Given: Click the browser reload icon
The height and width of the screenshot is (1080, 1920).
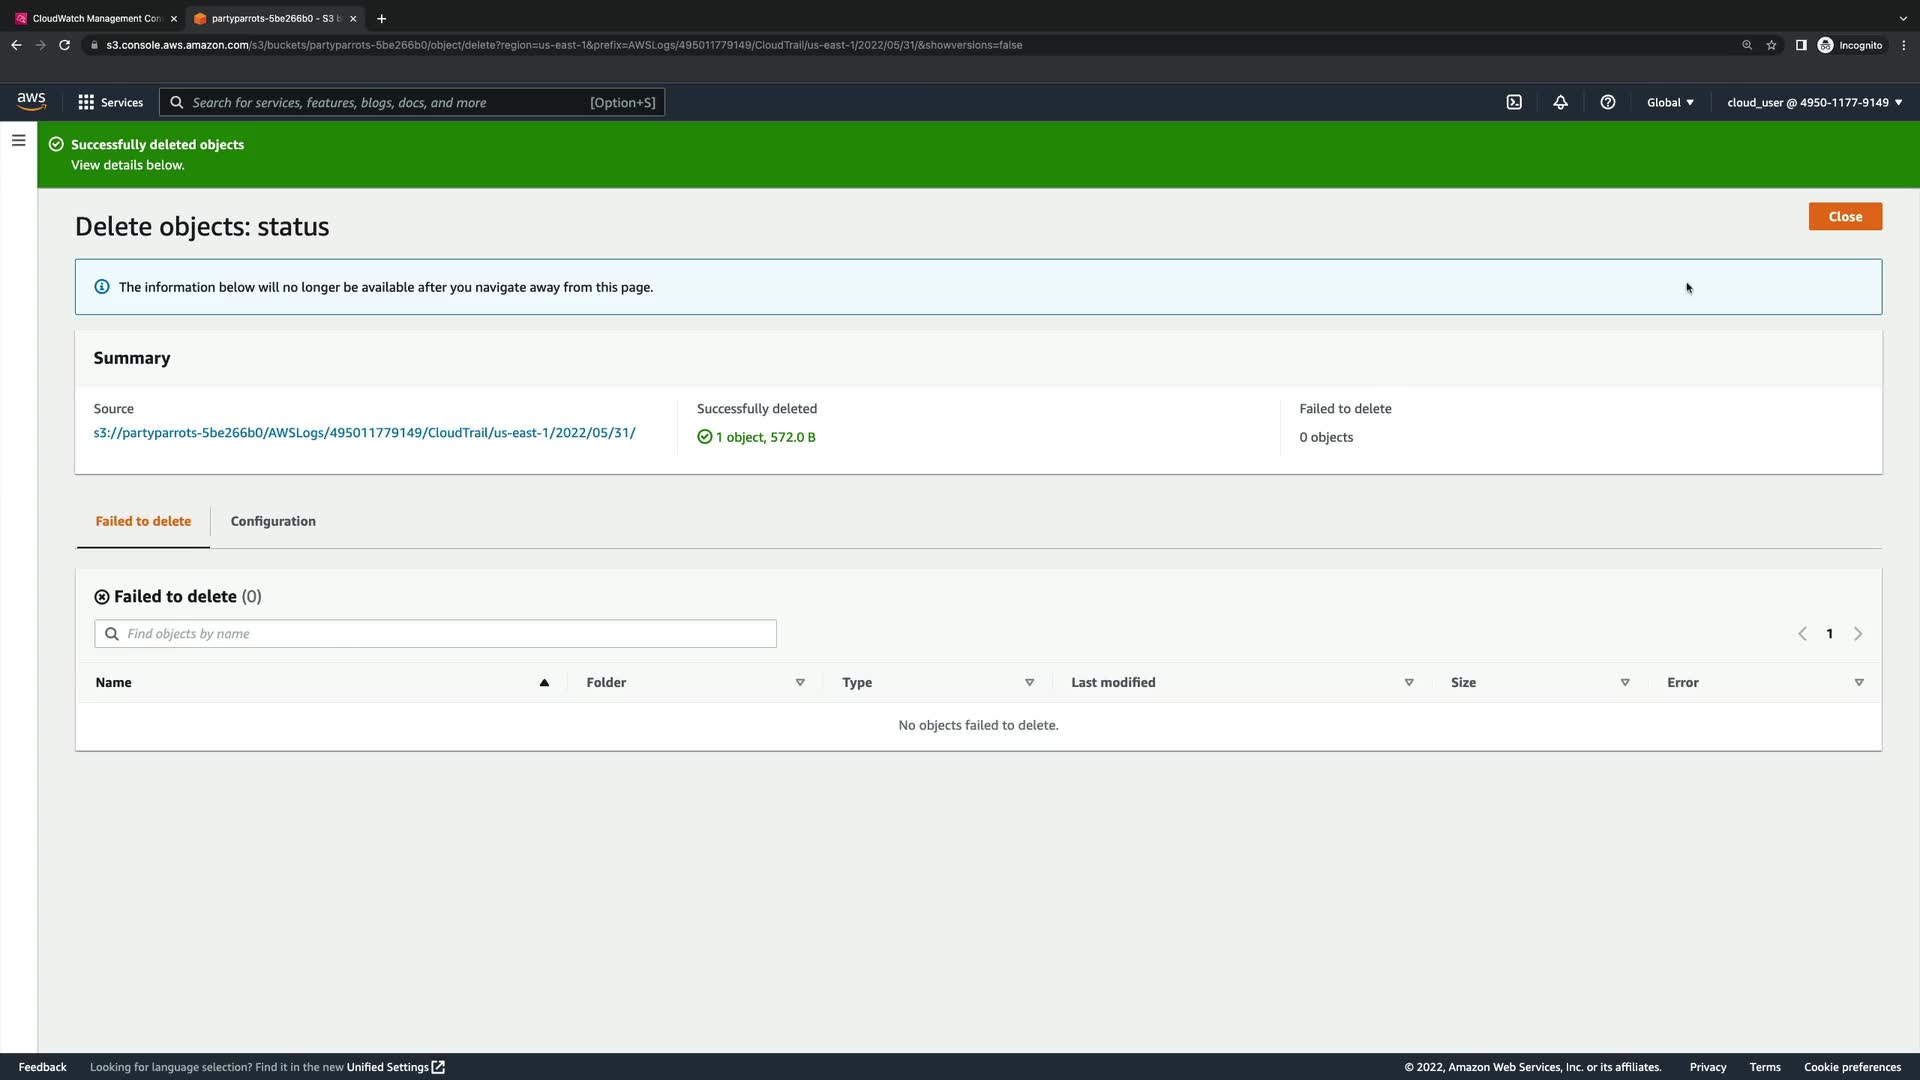Looking at the screenshot, I should (x=64, y=45).
